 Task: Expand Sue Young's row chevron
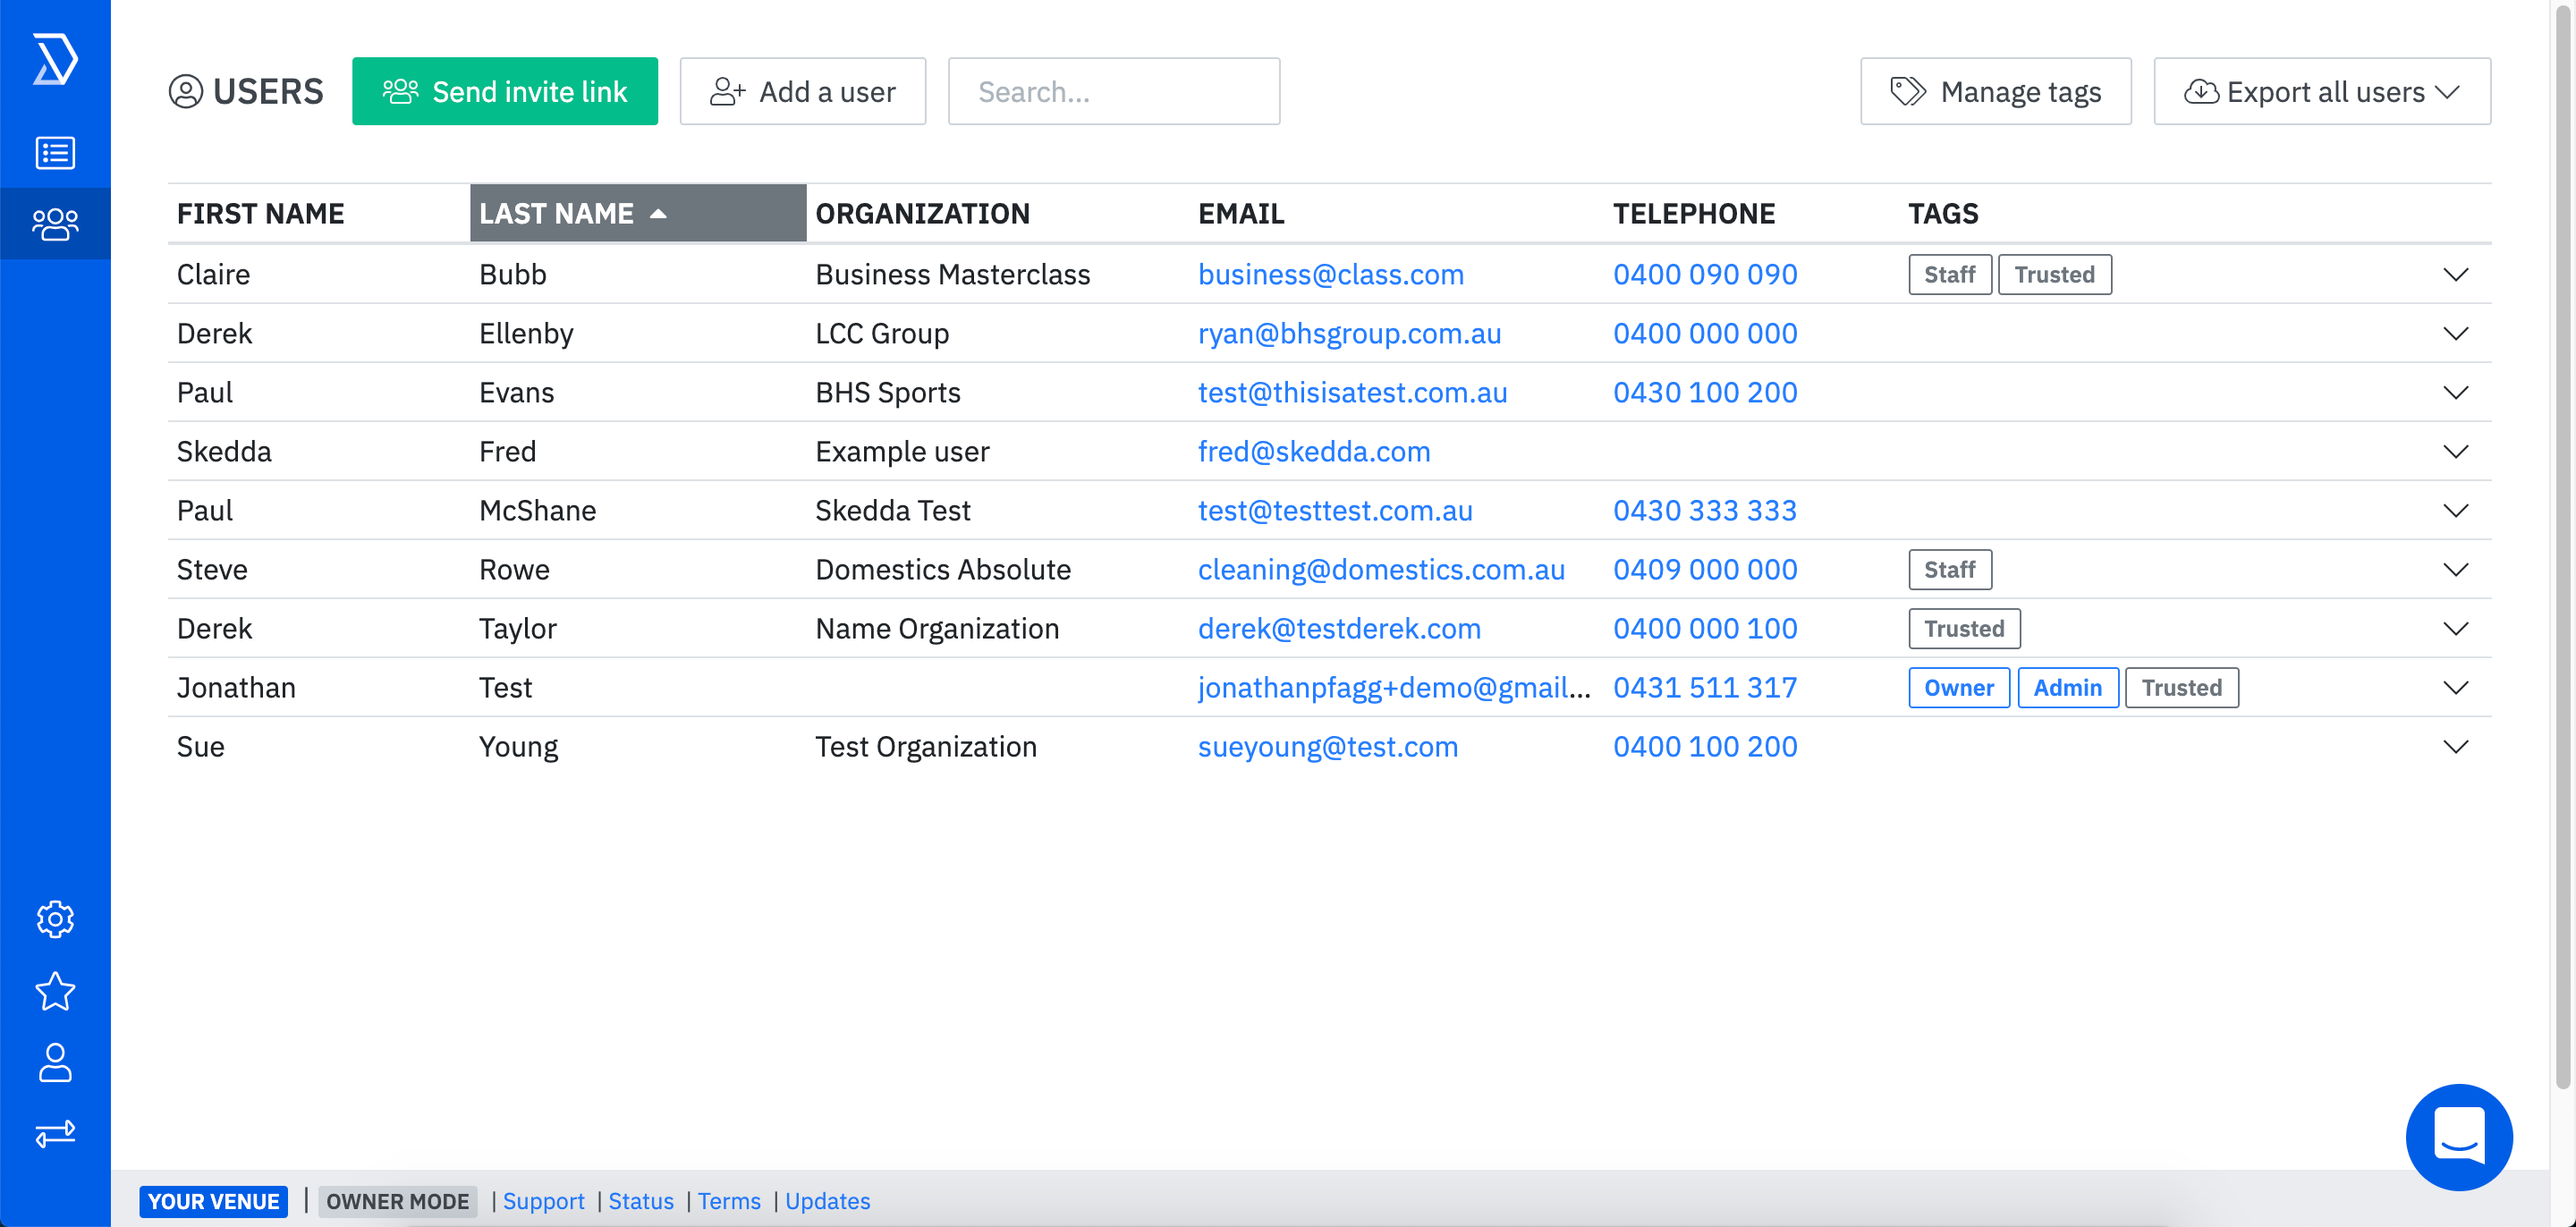[2455, 746]
